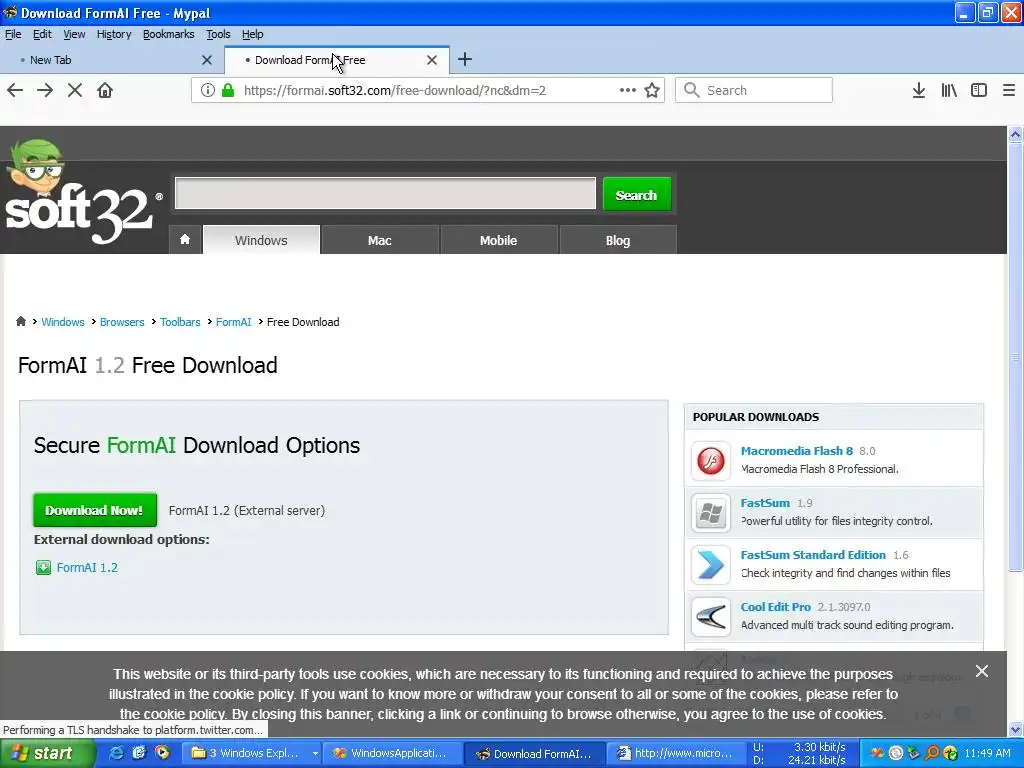Open the Help menu
The width and height of the screenshot is (1024, 768).
pyautogui.click(x=252, y=34)
